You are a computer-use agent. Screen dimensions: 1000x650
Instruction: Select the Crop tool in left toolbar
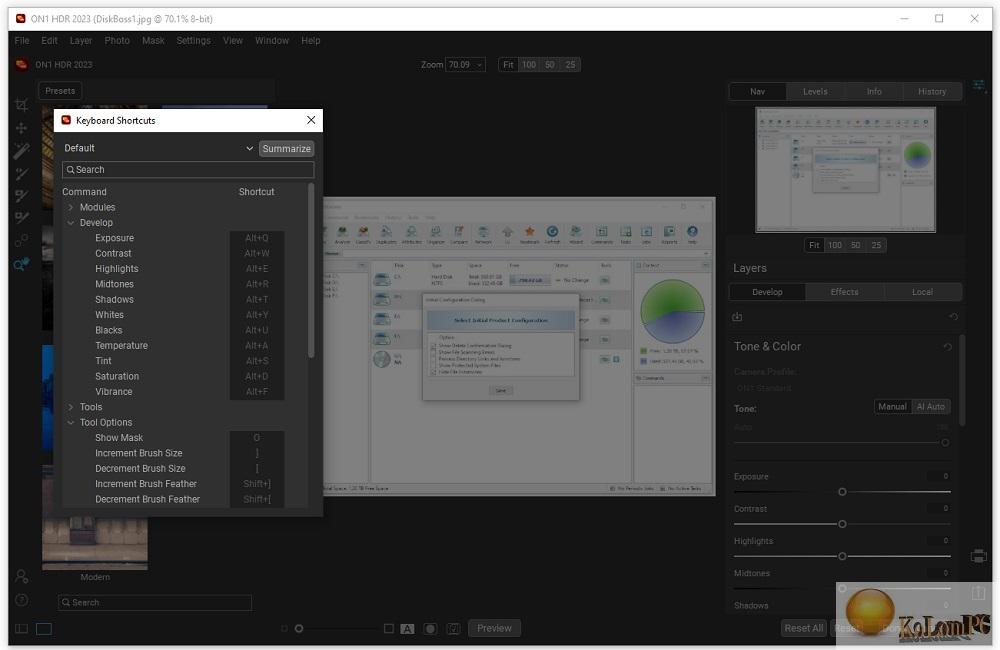pyautogui.click(x=21, y=105)
